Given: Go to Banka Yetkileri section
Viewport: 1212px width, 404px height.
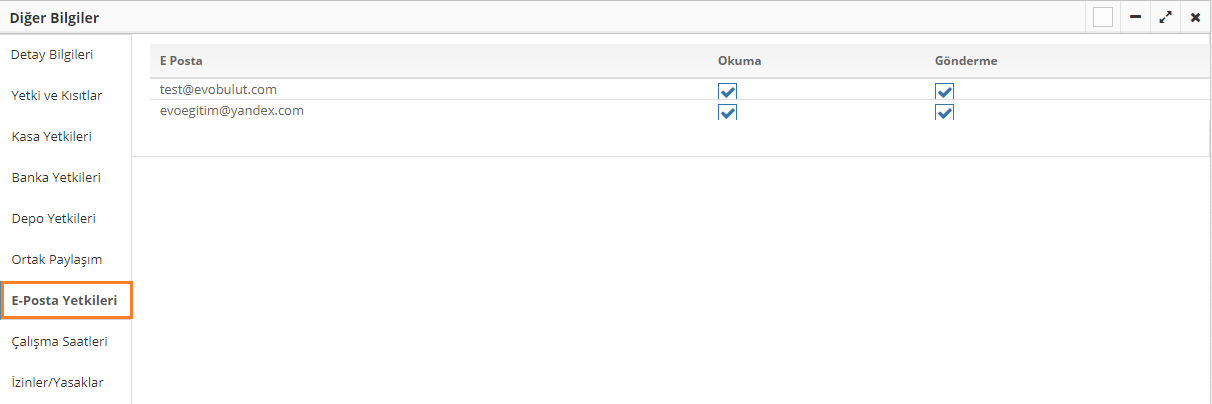Looking at the screenshot, I should (x=56, y=177).
